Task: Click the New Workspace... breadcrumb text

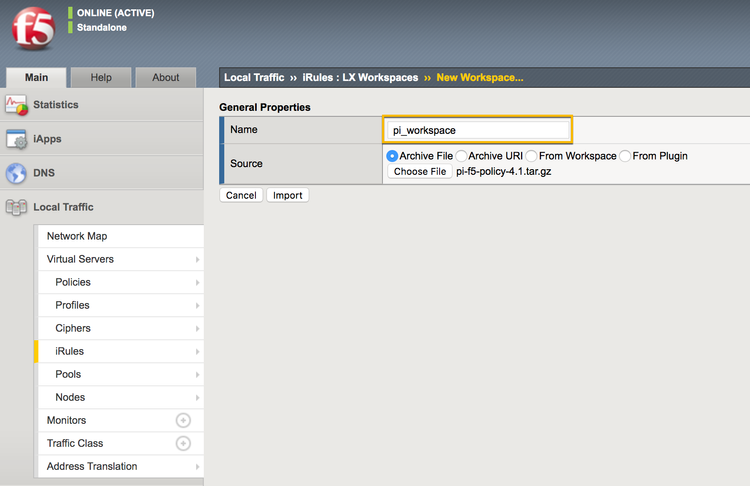Action: (x=480, y=77)
